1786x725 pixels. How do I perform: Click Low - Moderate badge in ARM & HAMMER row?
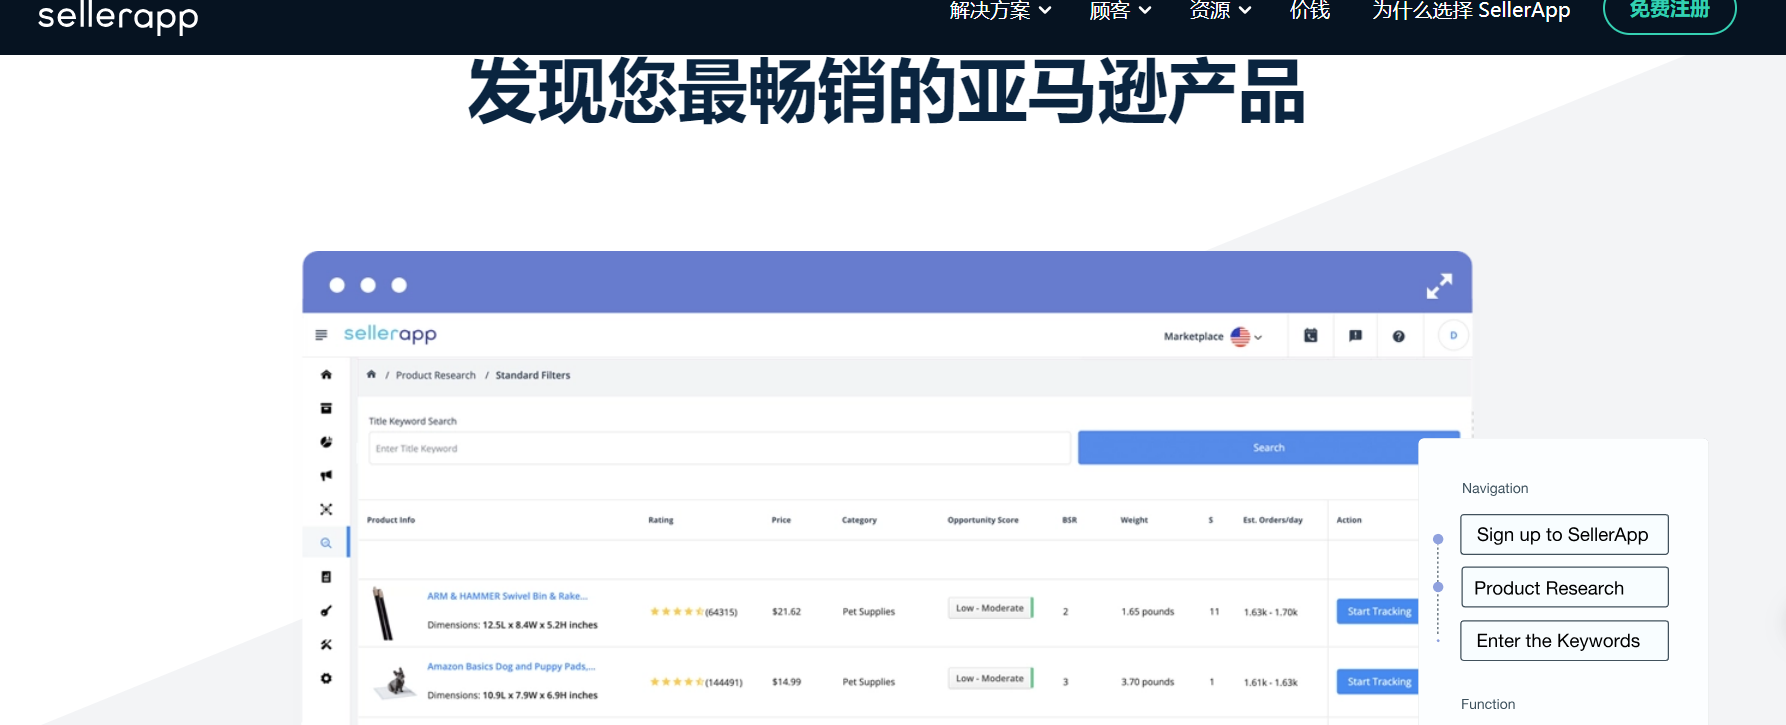point(990,608)
